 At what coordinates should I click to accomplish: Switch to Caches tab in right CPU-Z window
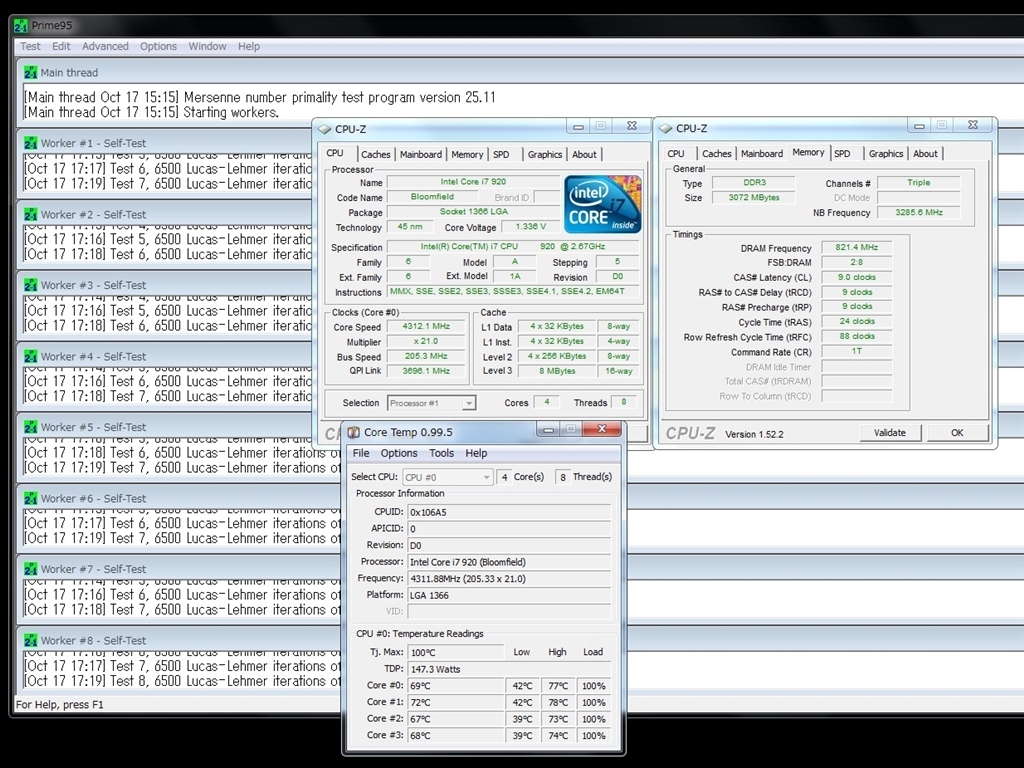[x=716, y=154]
